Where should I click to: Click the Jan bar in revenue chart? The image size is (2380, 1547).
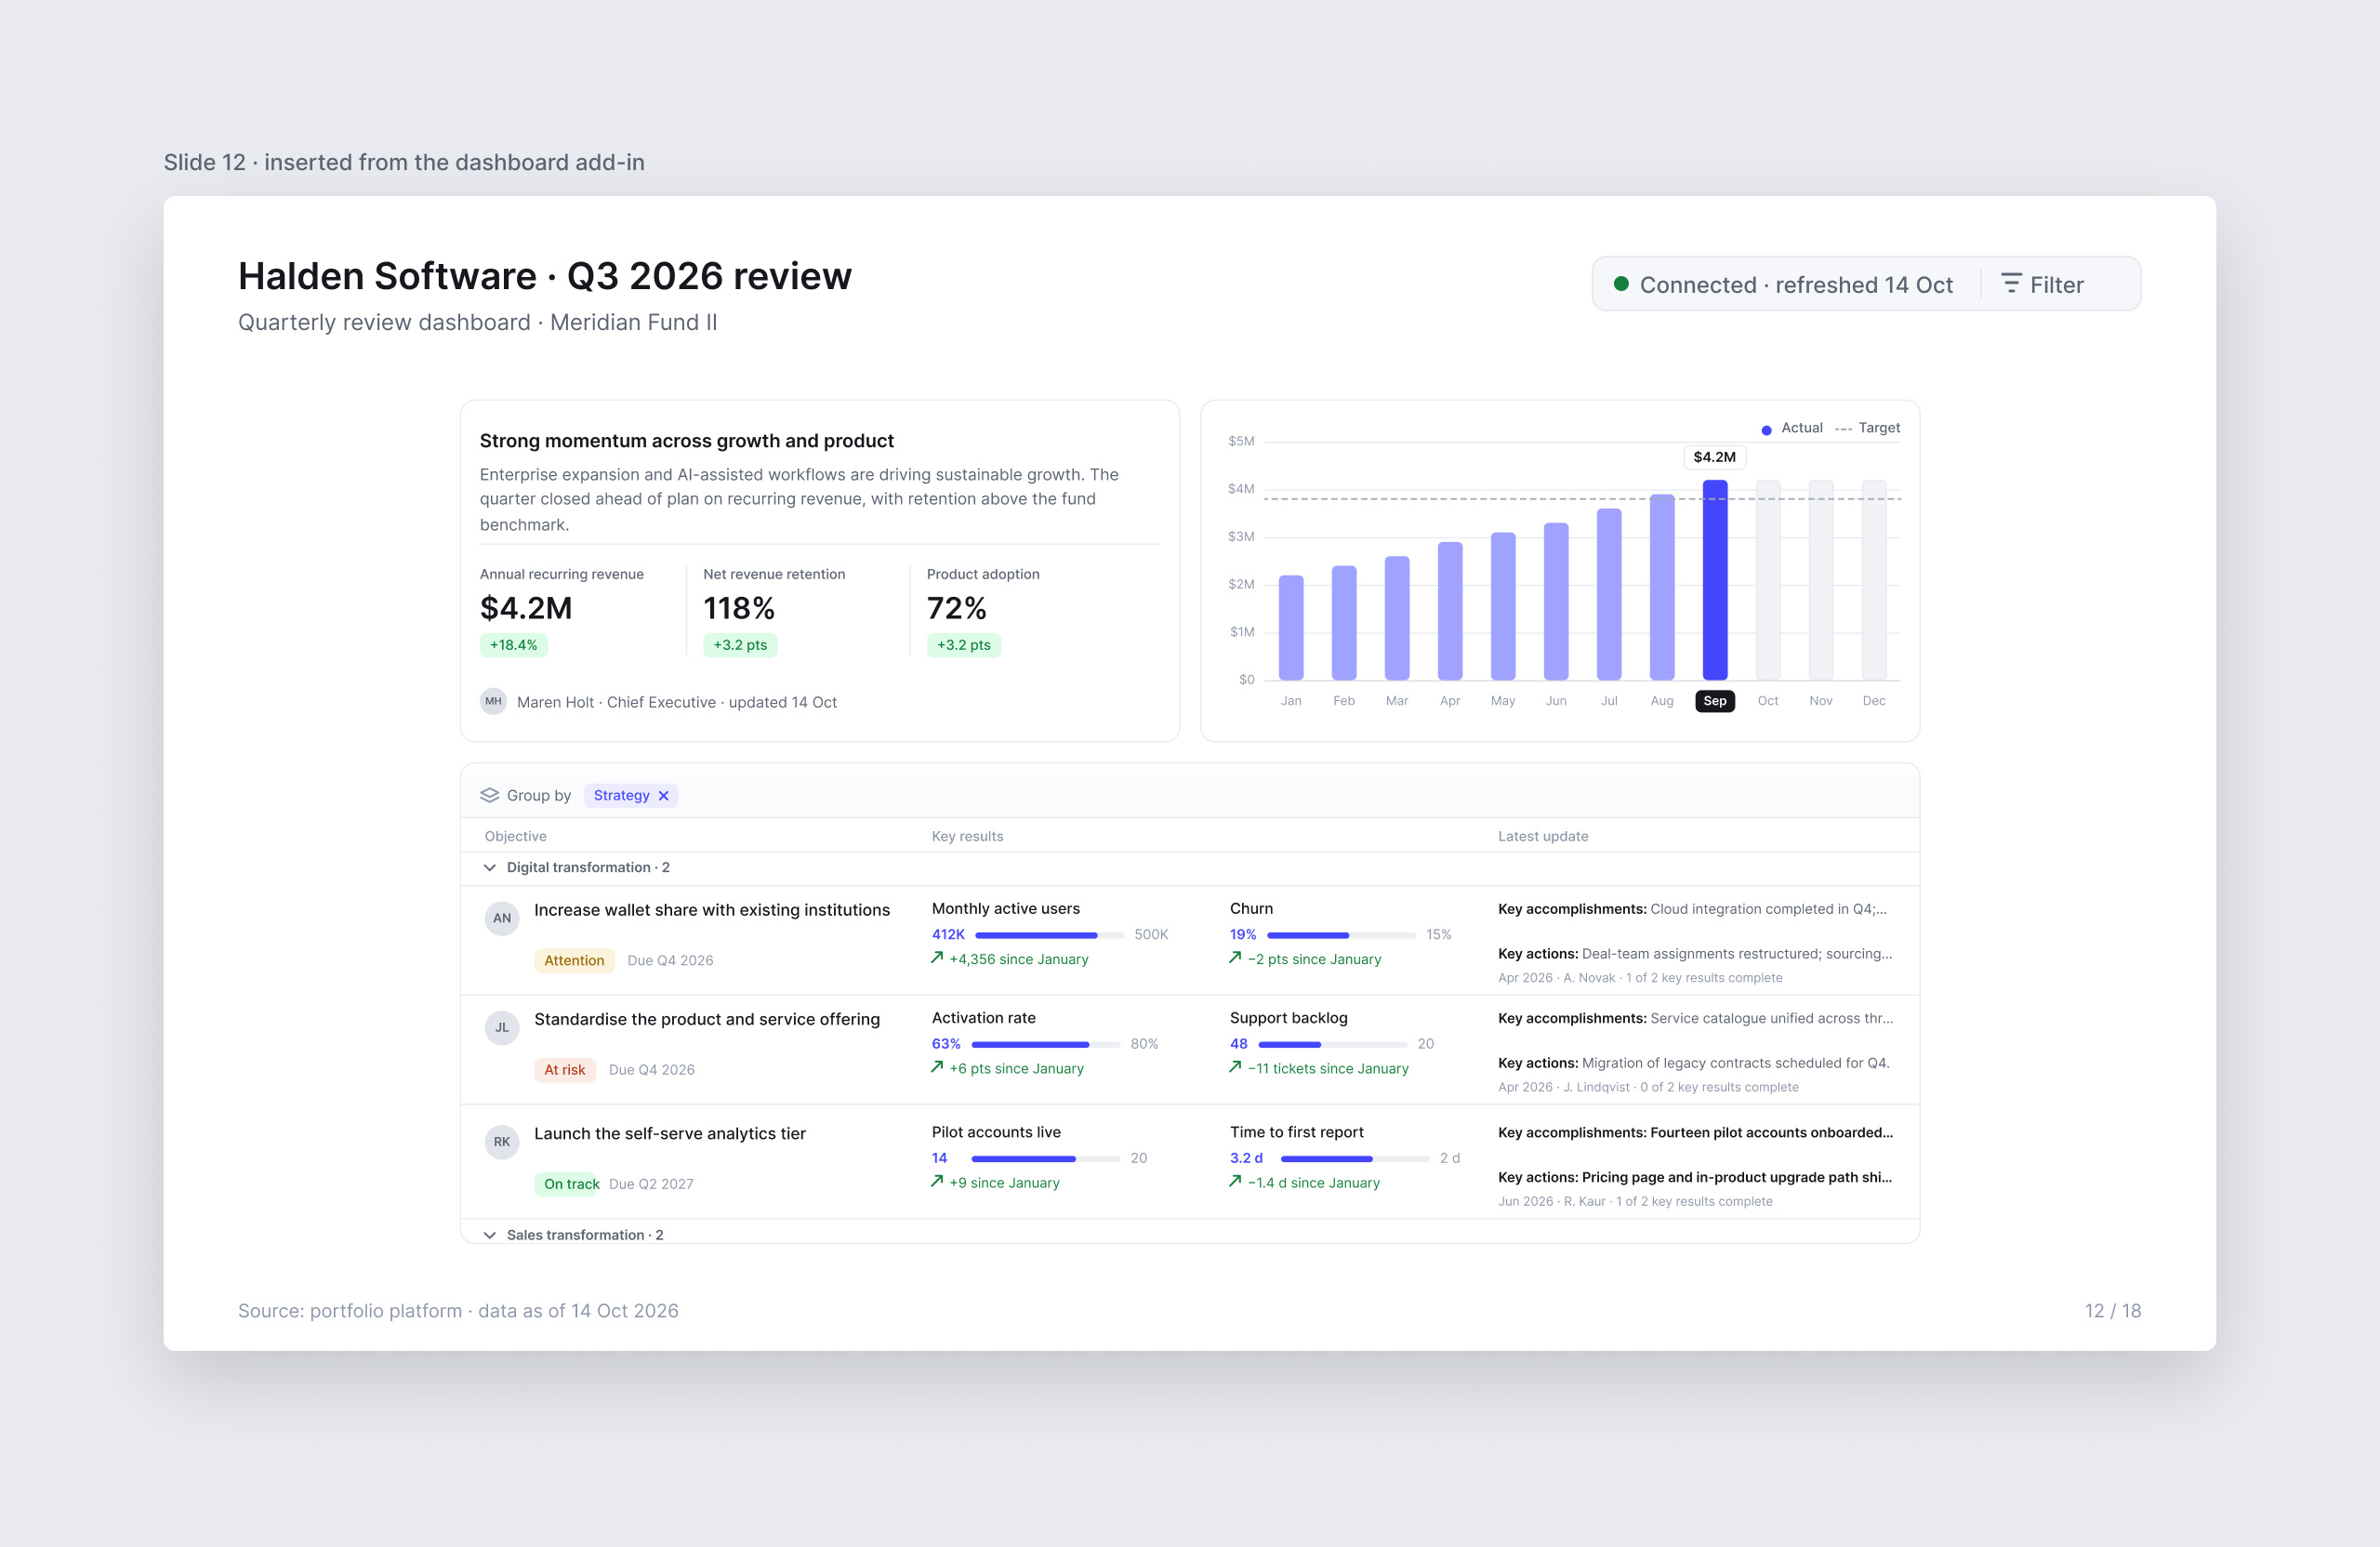(x=1291, y=628)
